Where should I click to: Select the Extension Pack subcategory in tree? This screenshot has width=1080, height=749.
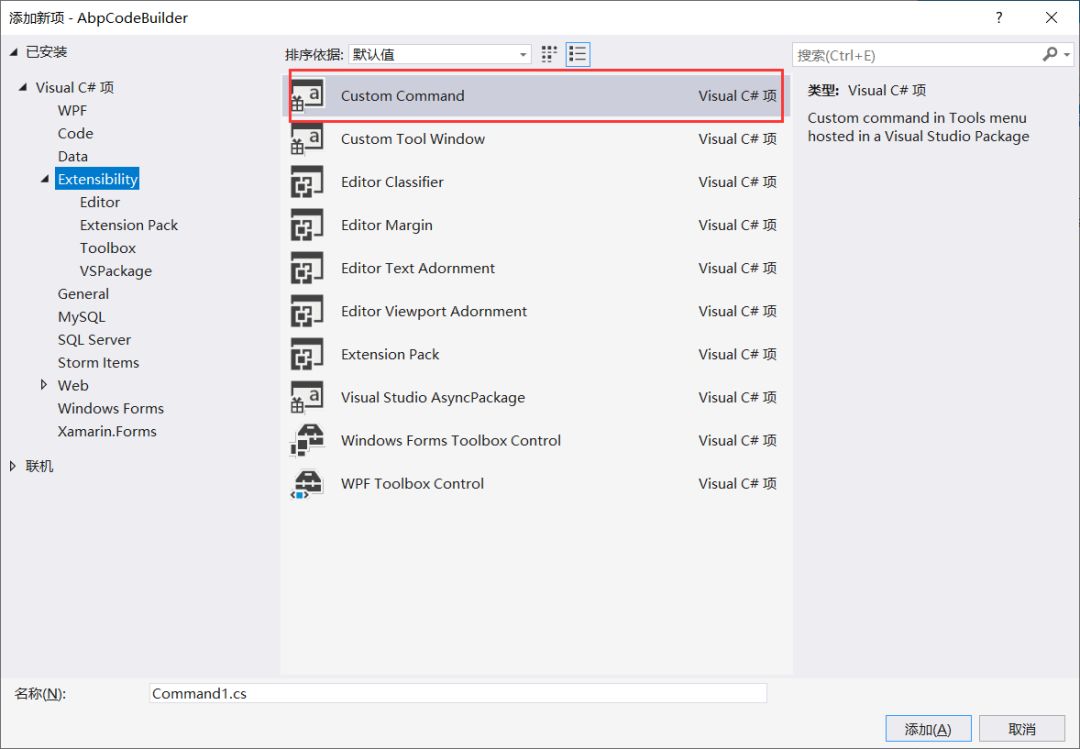coord(129,225)
